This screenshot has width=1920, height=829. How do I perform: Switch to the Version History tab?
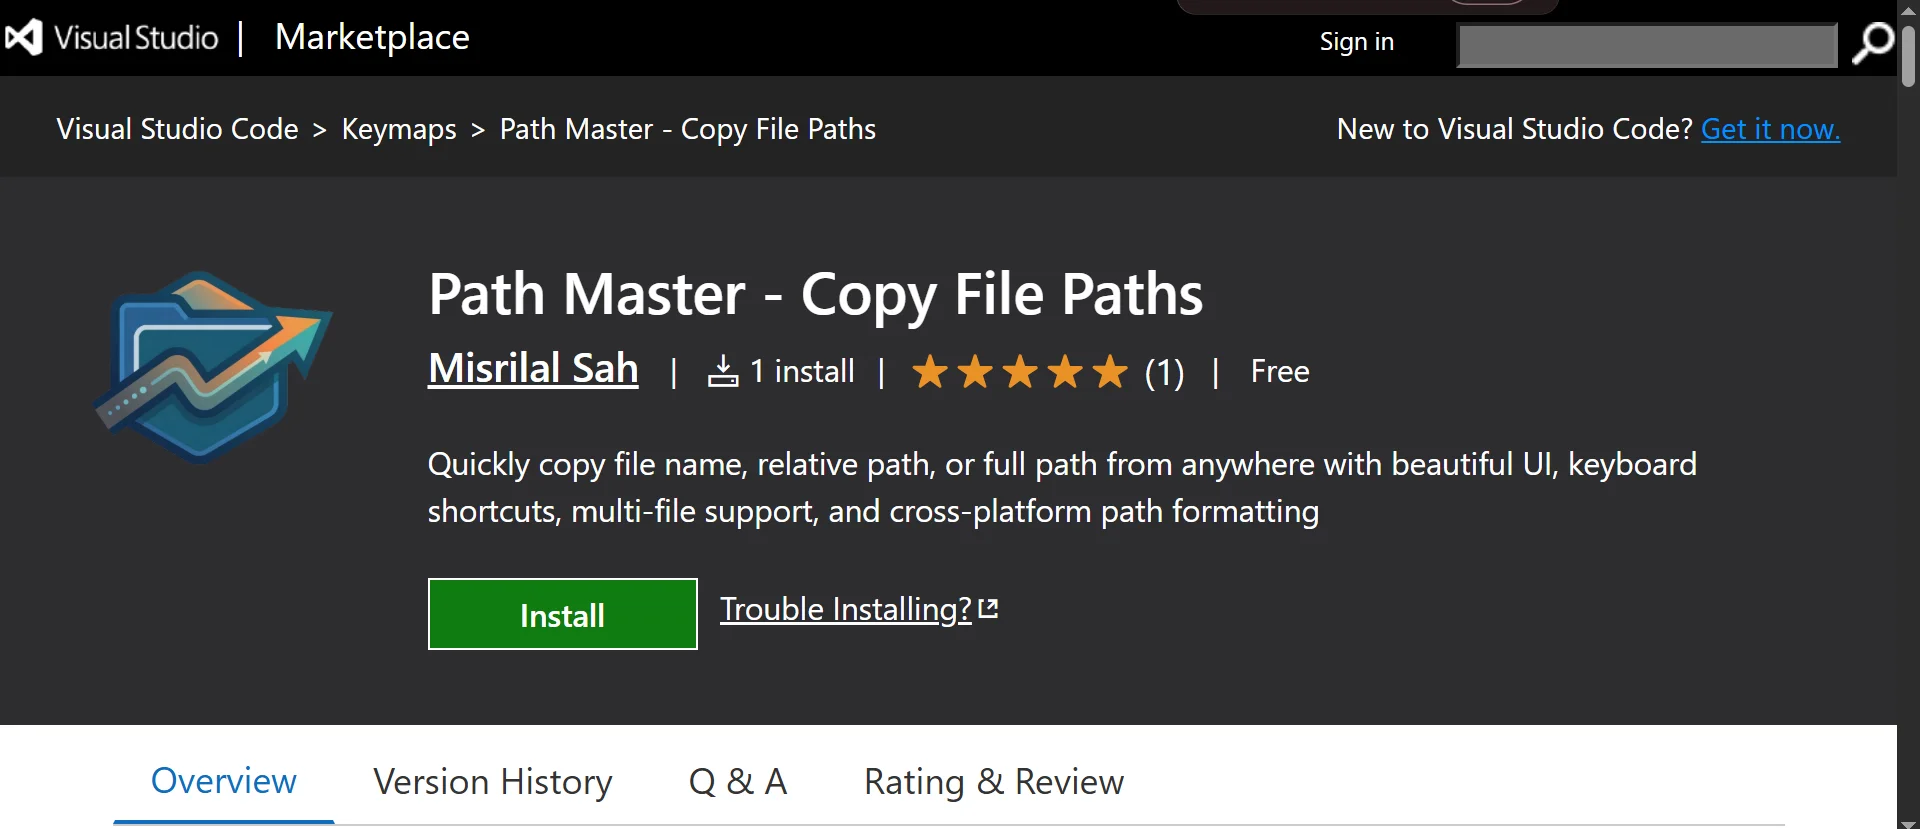492,782
